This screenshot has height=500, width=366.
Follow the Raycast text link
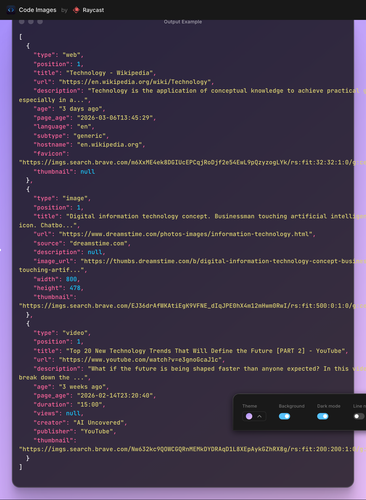click(x=93, y=10)
